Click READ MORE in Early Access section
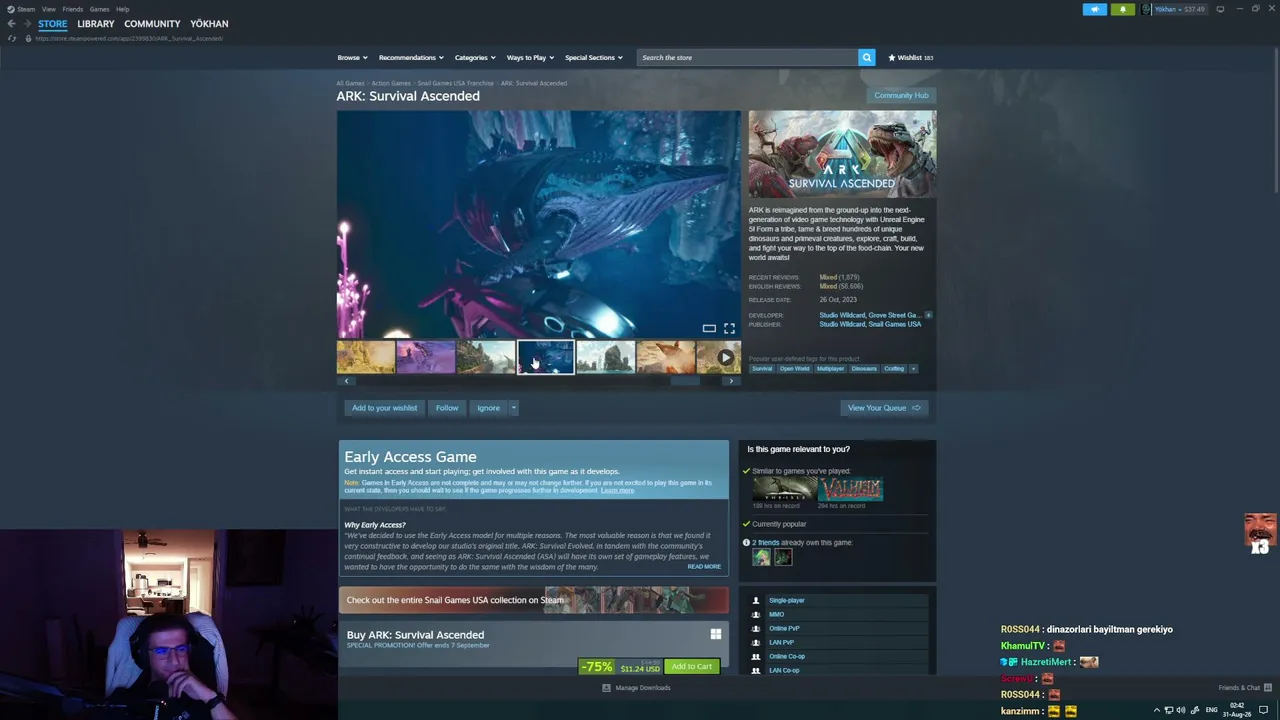The image size is (1280, 720). pyautogui.click(x=704, y=566)
